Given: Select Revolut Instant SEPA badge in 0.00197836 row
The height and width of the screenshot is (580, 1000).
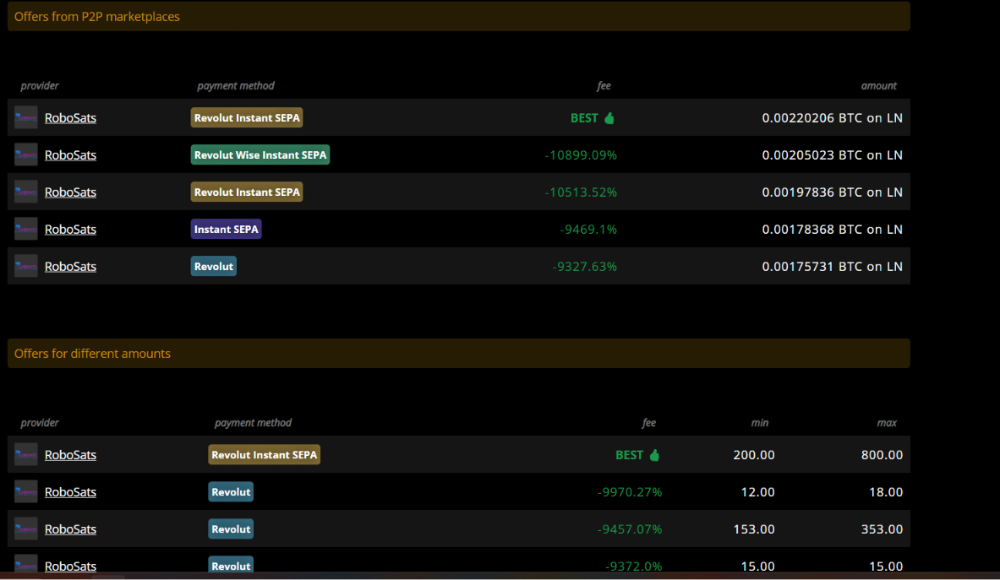Looking at the screenshot, I should [247, 192].
